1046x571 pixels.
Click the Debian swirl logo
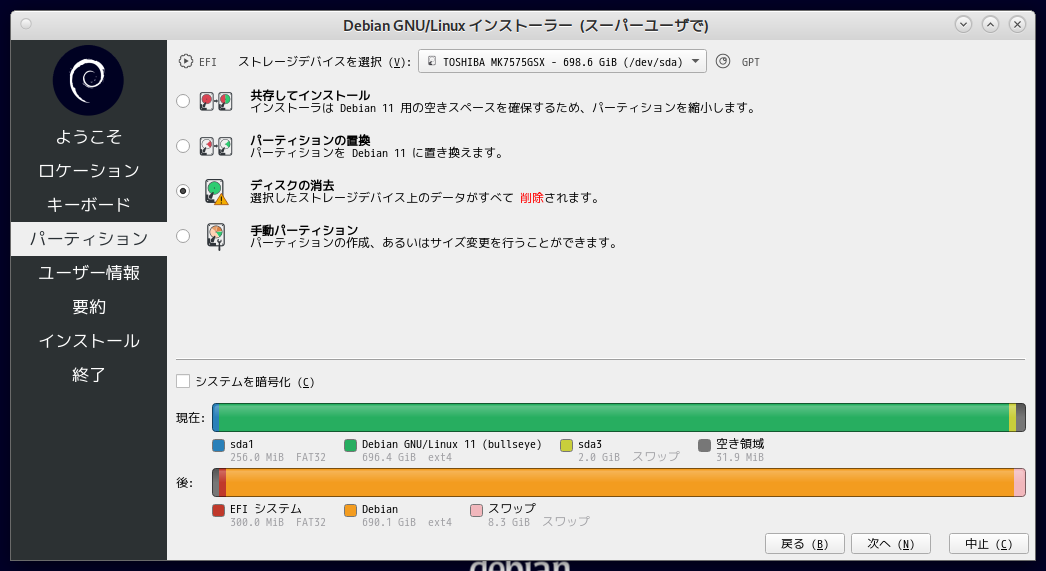click(x=88, y=80)
